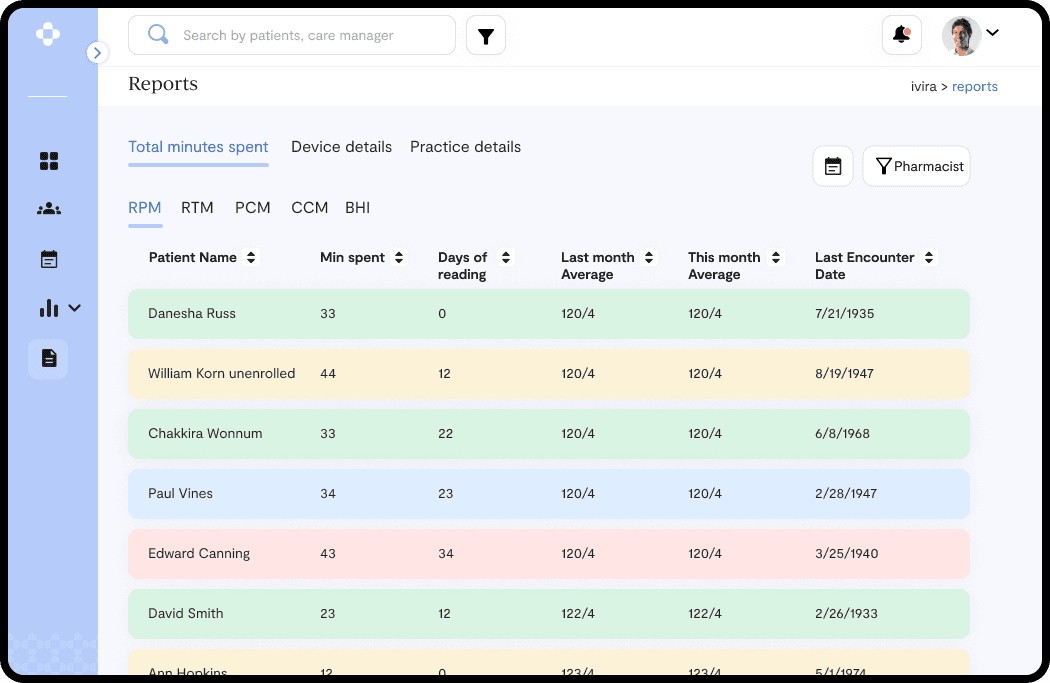Open the dashboard grid icon in sidebar
Image resolution: width=1050 pixels, height=683 pixels.
click(49, 161)
